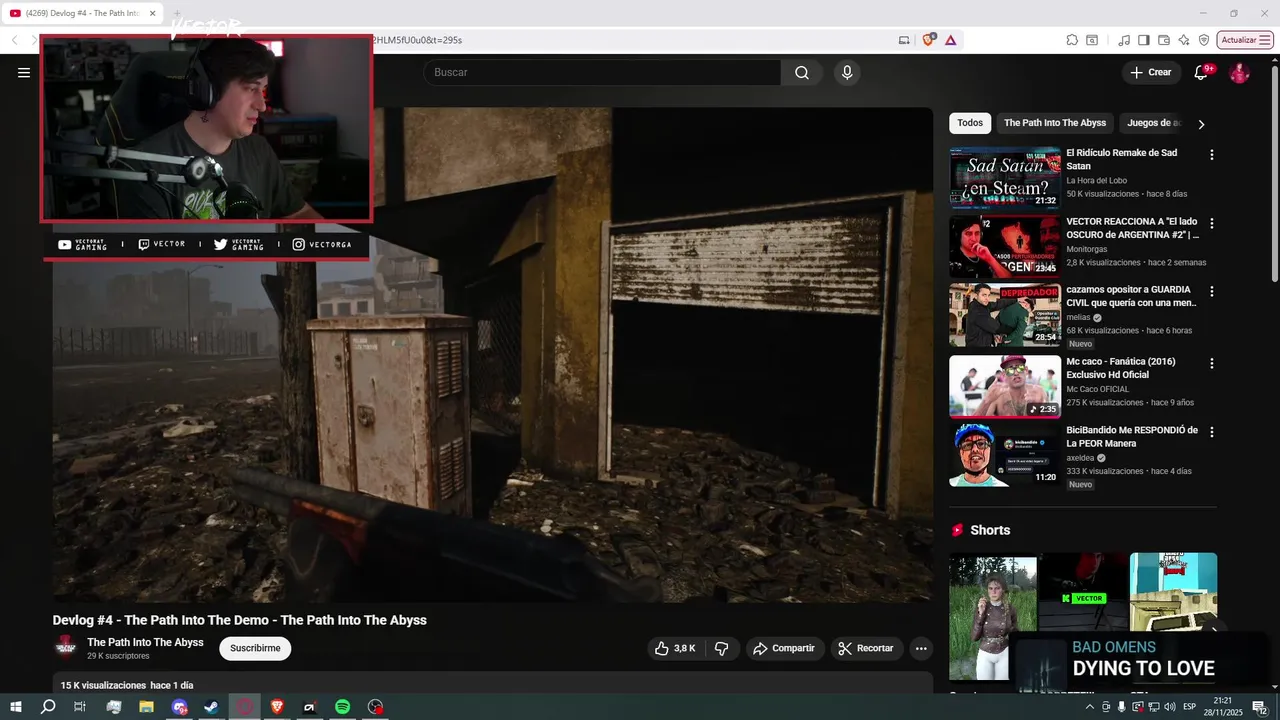Click the Crear create button

pyautogui.click(x=1150, y=72)
